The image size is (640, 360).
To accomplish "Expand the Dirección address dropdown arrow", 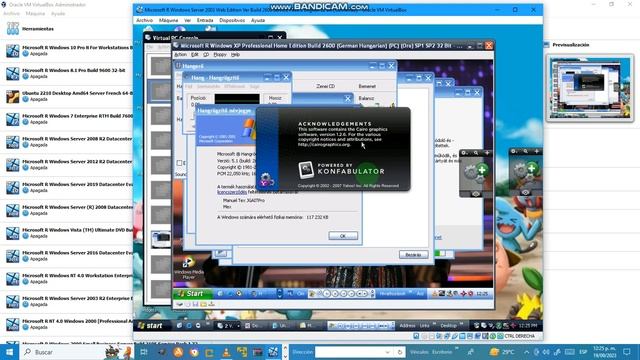I will 388,352.
